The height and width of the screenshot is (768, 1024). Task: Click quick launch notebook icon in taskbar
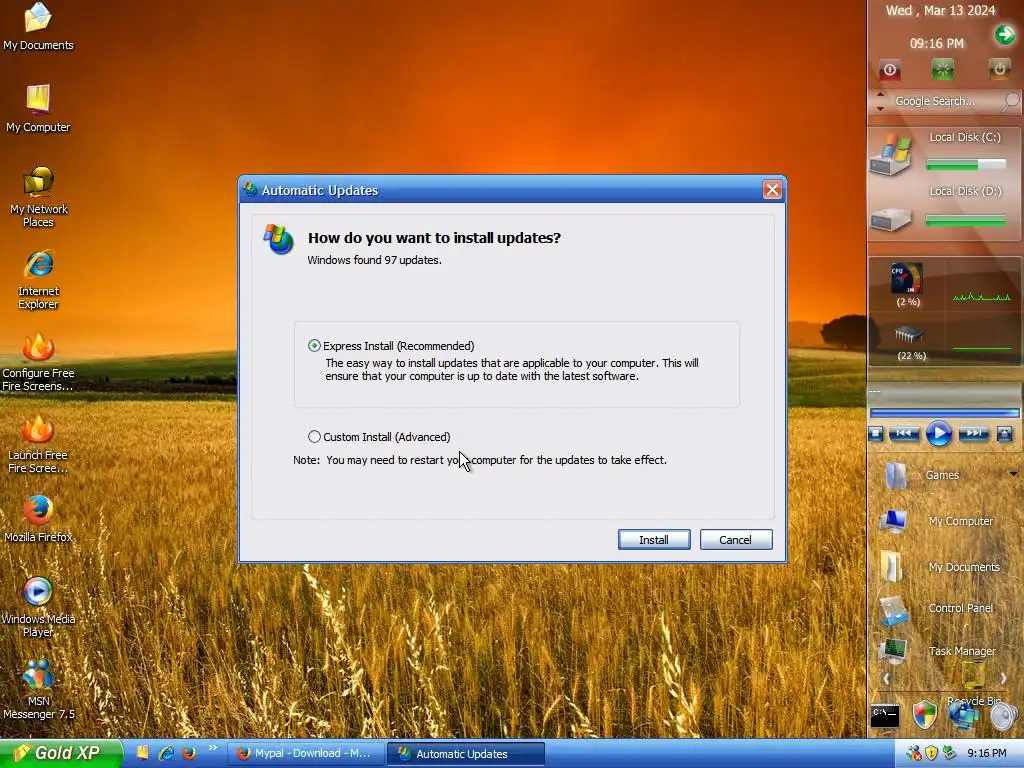pyautogui.click(x=142, y=753)
